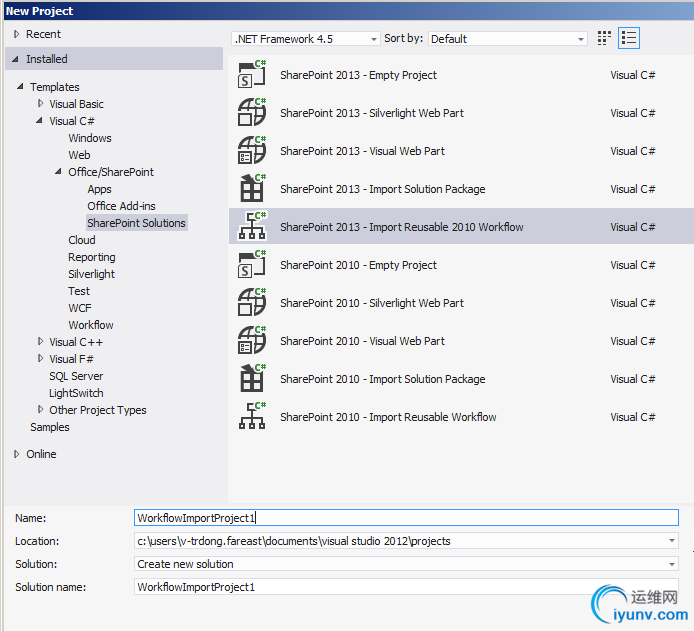Screen dimensions: 694x631
Task: Expand the Visual F# node
Action: pos(40,358)
